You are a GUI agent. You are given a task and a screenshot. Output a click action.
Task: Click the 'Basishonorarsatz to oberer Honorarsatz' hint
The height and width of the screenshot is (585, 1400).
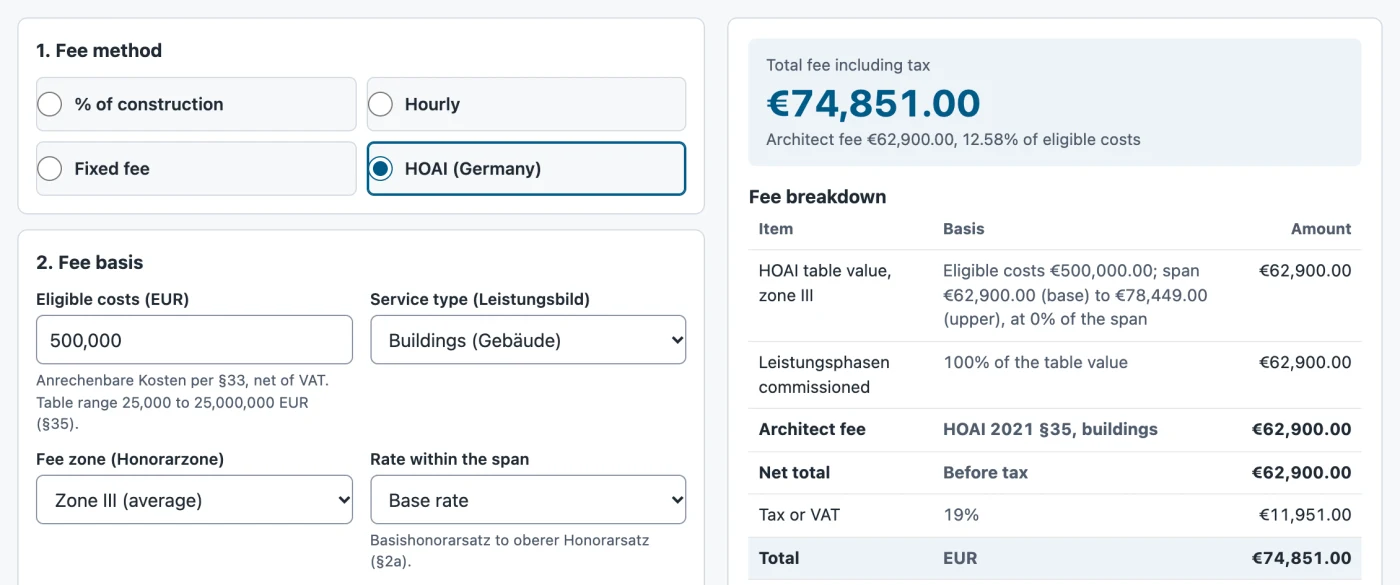point(510,550)
